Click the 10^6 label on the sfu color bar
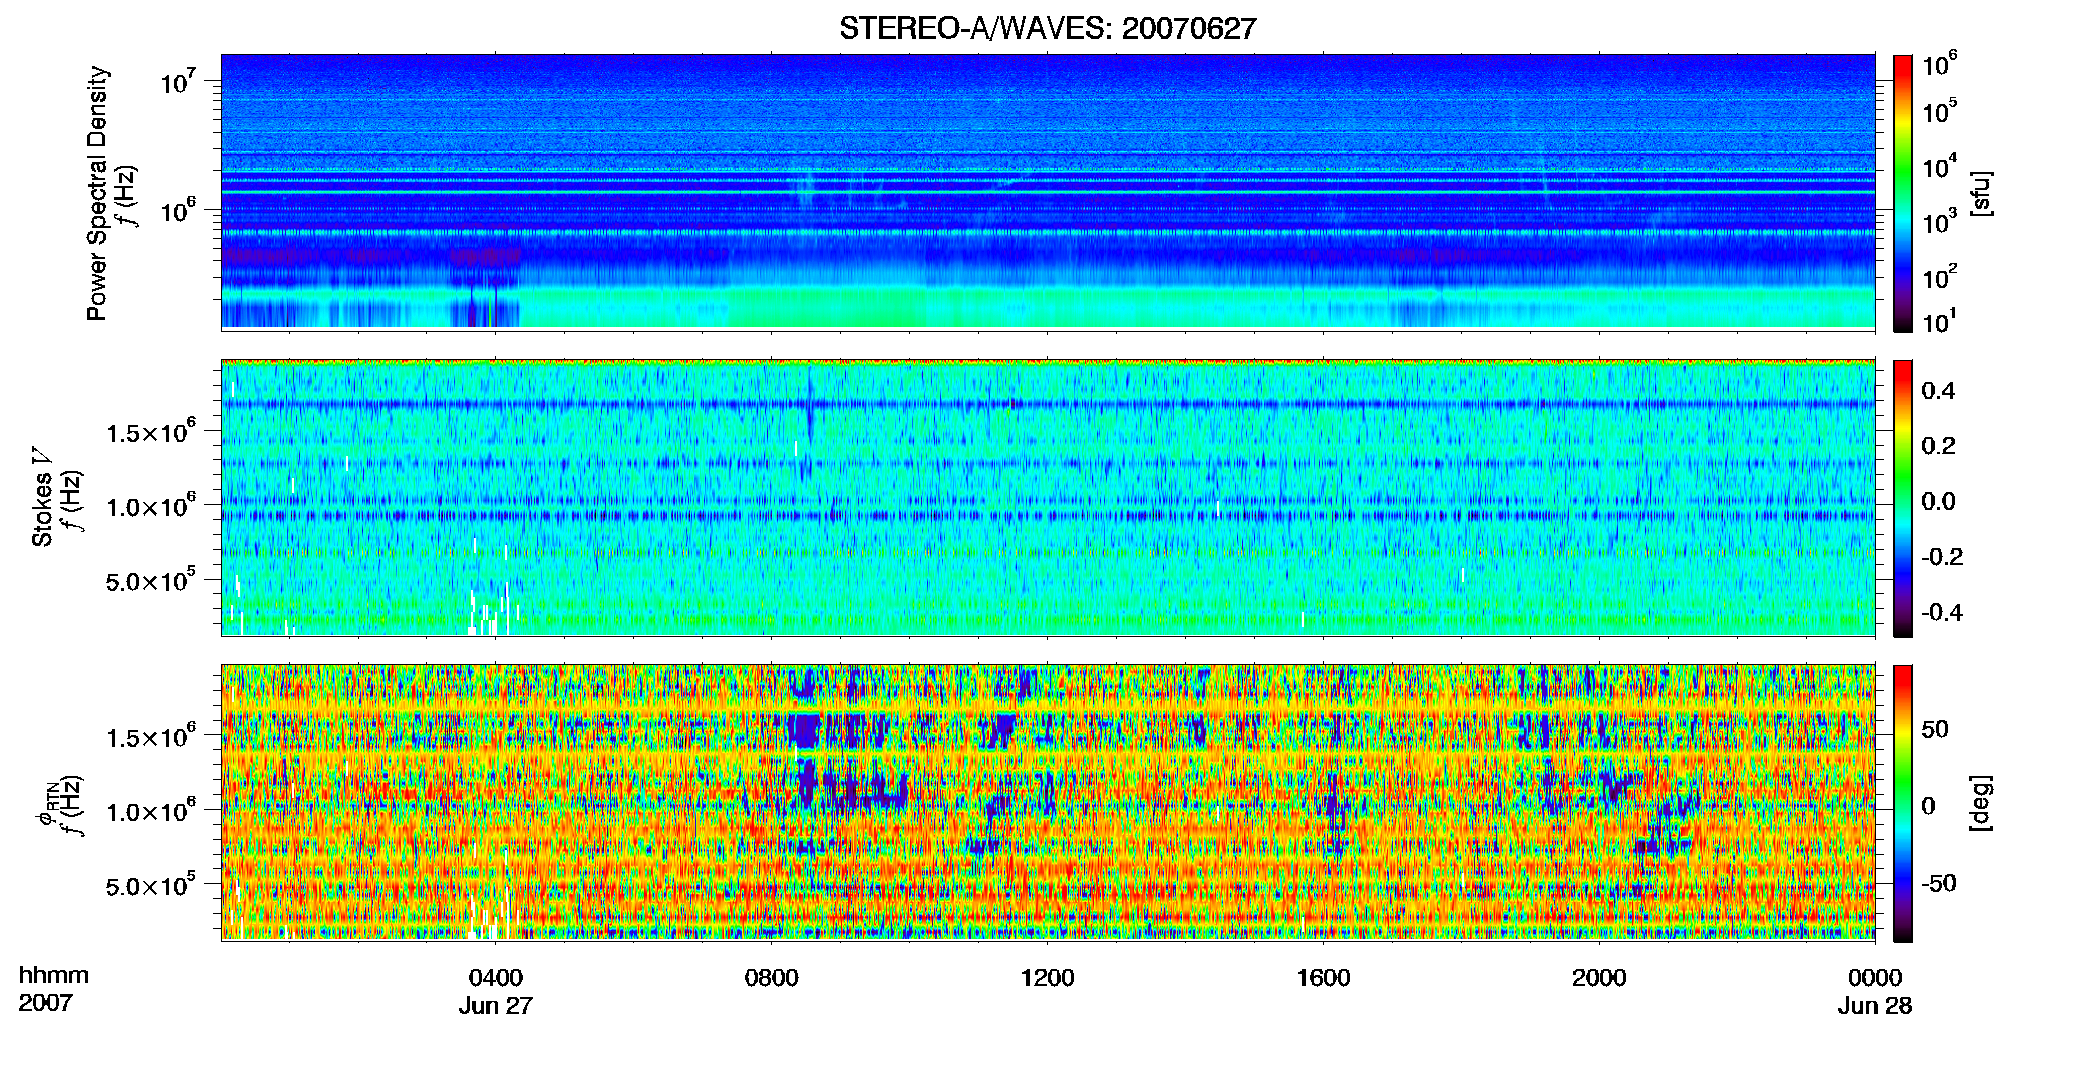 tap(1940, 64)
